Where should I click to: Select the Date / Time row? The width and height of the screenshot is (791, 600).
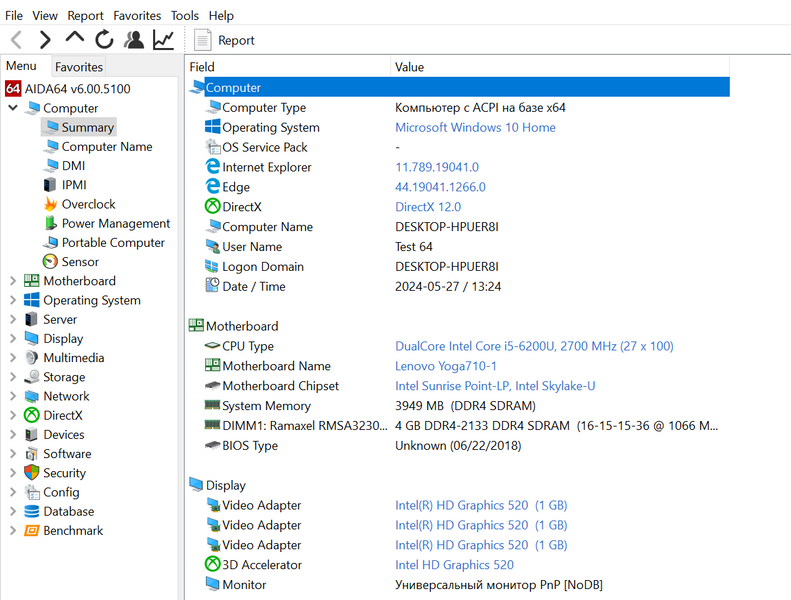(458, 287)
